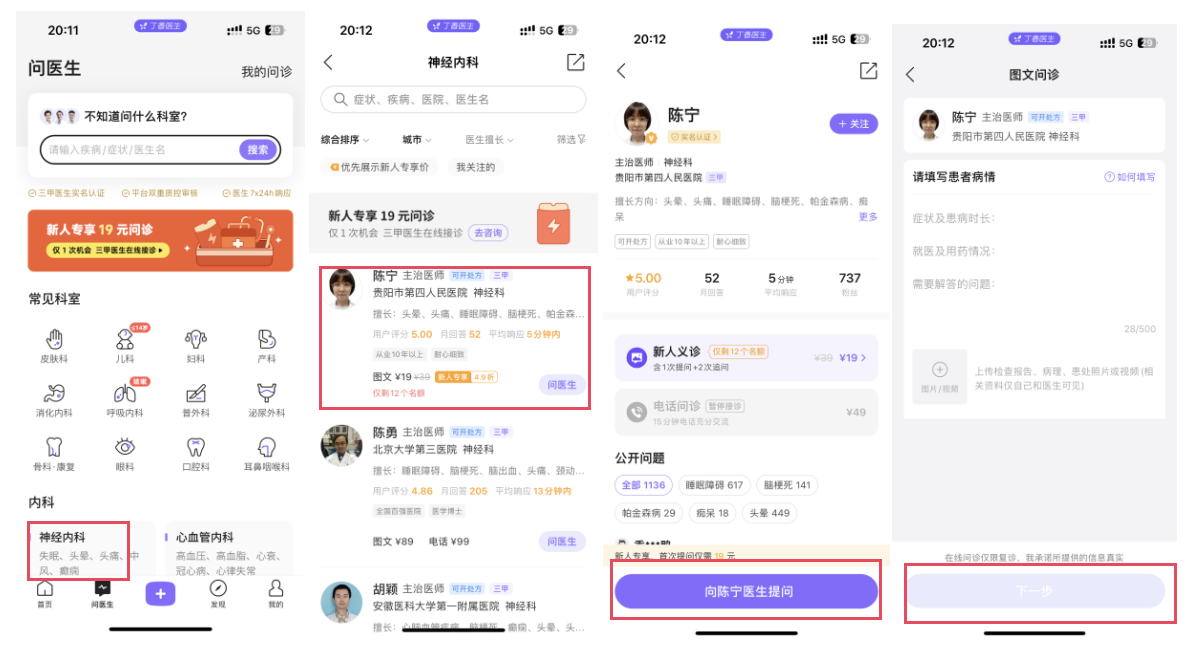This screenshot has height=647, width=1195.
Task: Select the 泌尿外科 department icon
Action: click(x=267, y=393)
